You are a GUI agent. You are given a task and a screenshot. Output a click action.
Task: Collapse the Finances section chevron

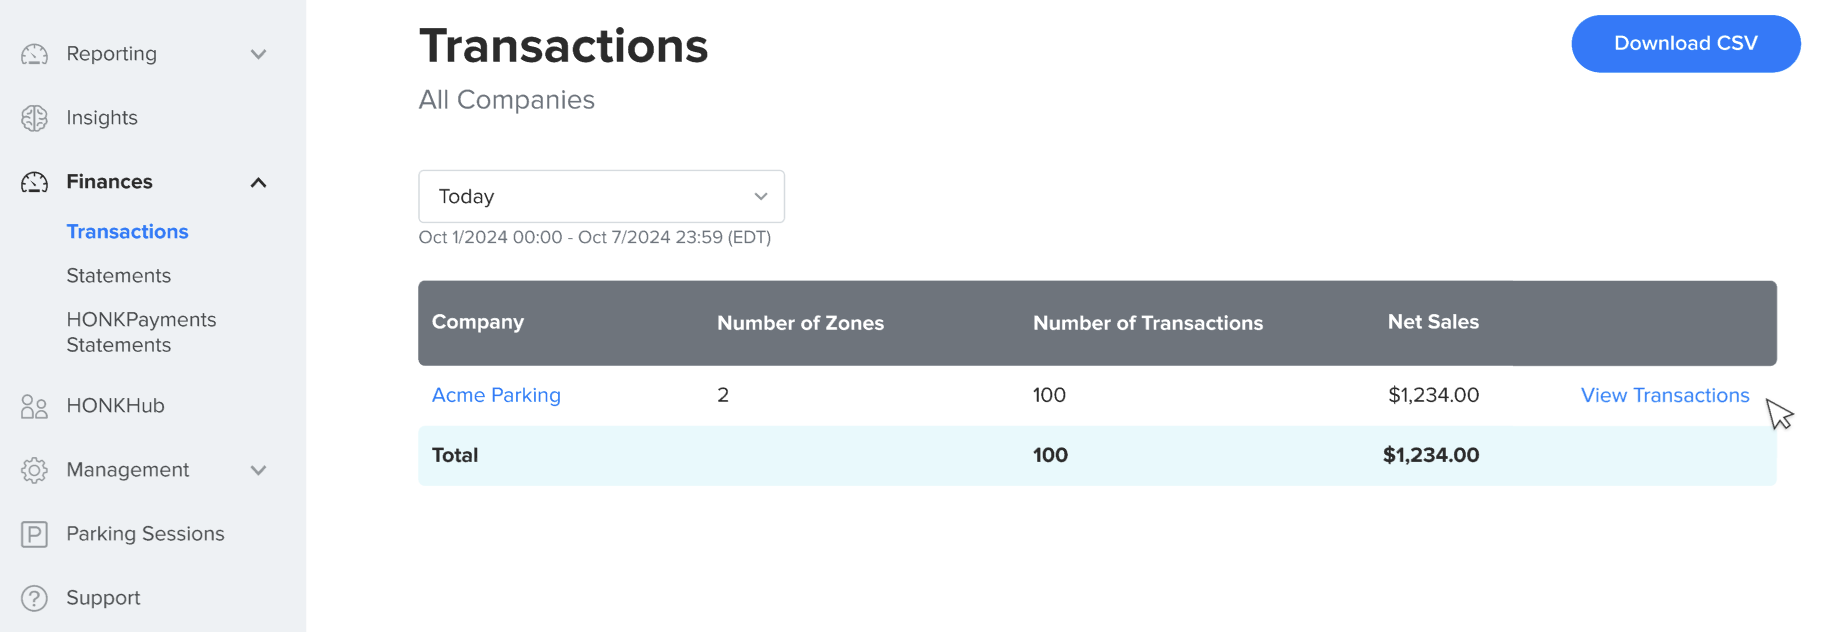[x=259, y=181]
